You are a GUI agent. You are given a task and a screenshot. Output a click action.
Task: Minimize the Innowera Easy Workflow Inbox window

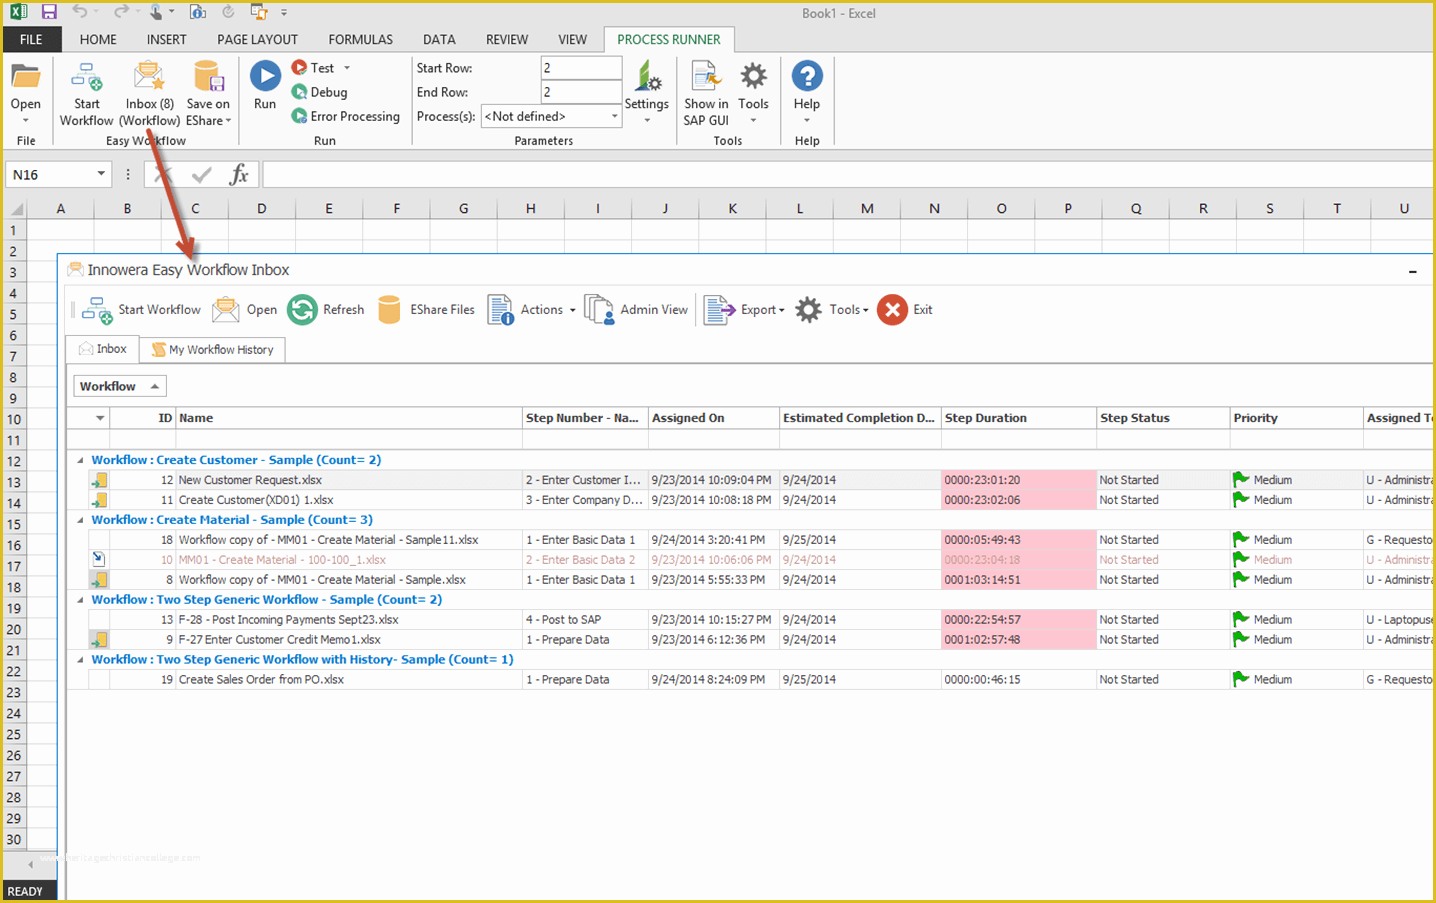point(1412,271)
